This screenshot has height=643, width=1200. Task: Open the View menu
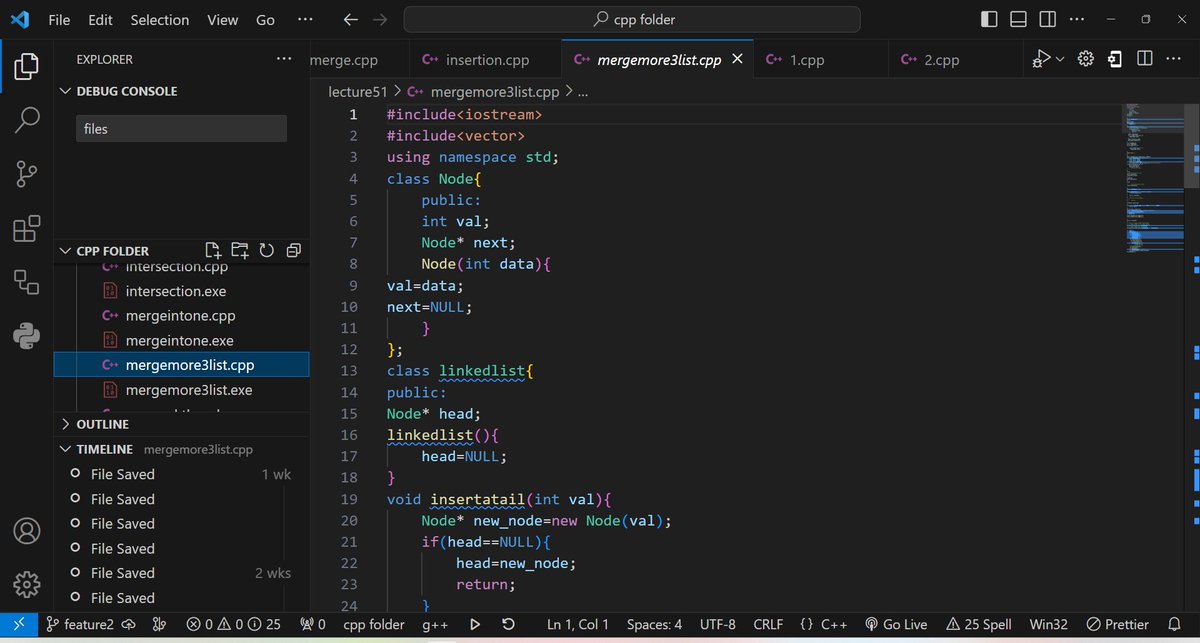click(x=222, y=19)
